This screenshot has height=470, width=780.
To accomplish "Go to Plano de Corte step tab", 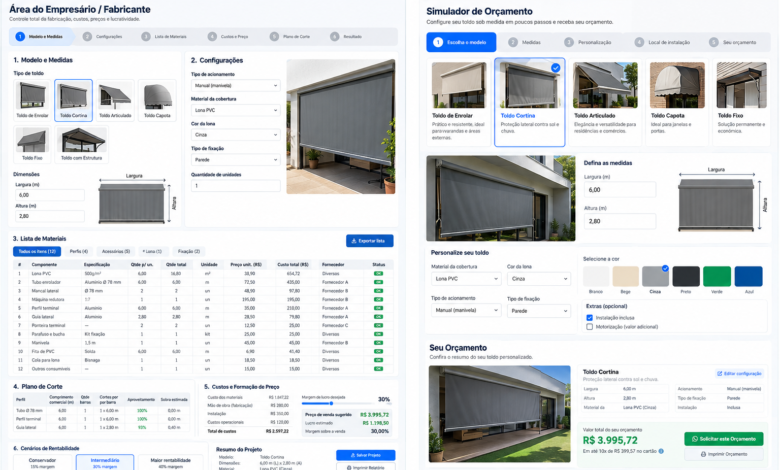I will [x=291, y=37].
